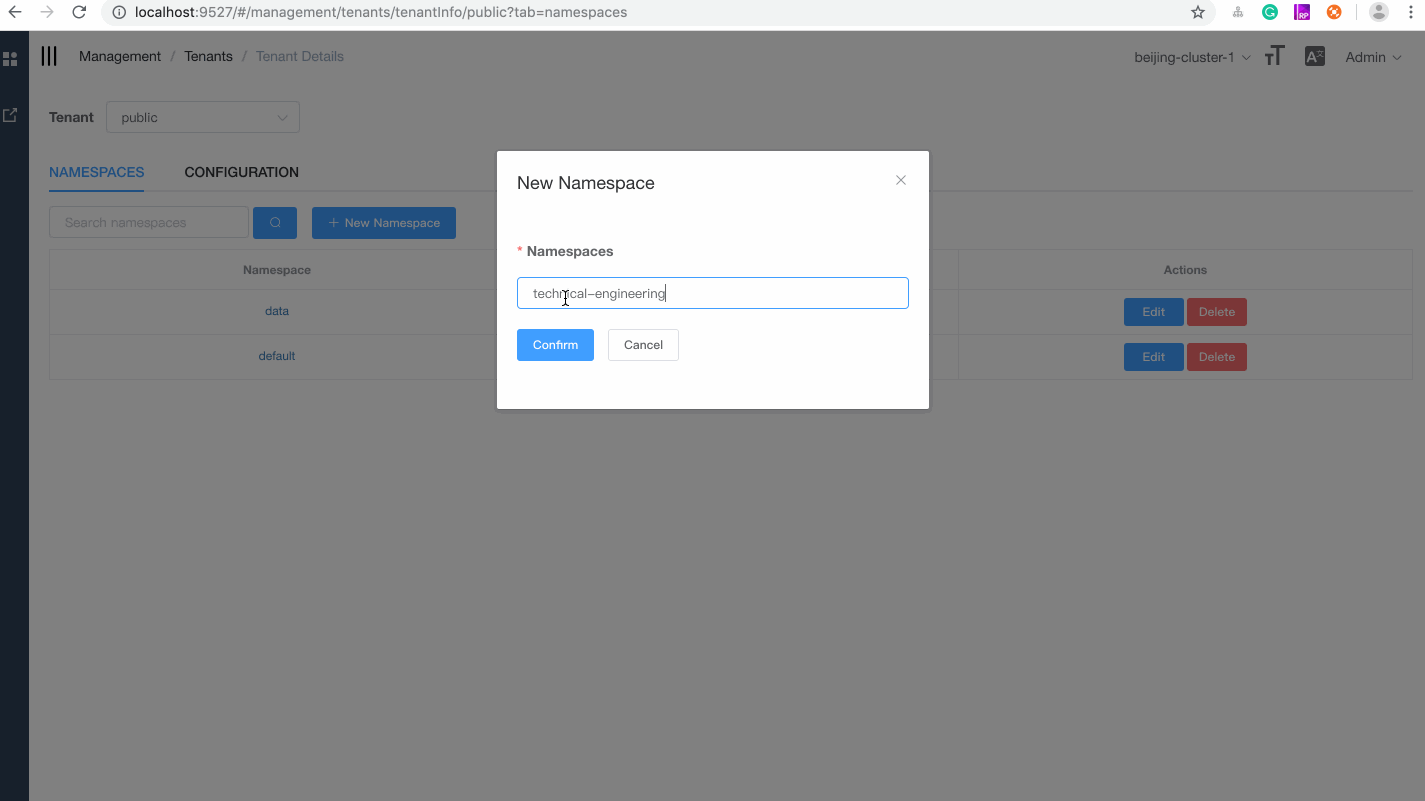Switch language using the translation icon
The width and height of the screenshot is (1425, 801).
click(1314, 56)
